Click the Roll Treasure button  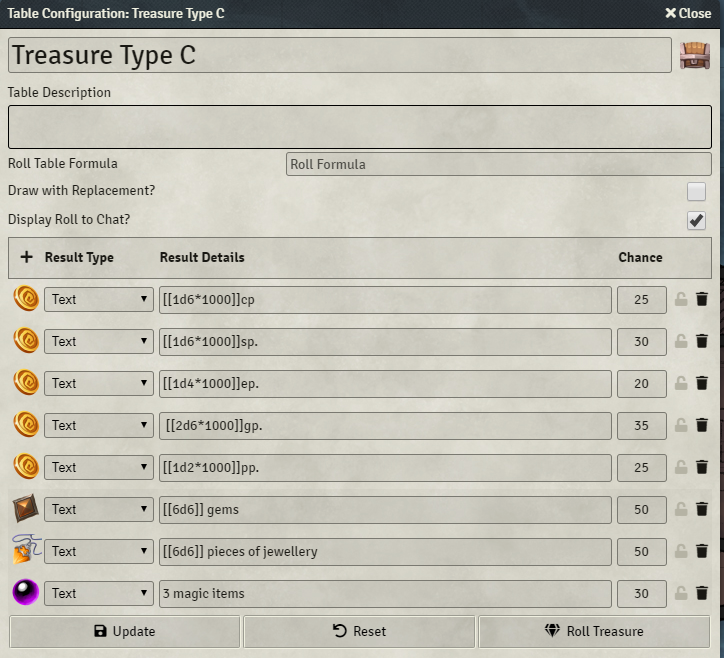point(595,631)
